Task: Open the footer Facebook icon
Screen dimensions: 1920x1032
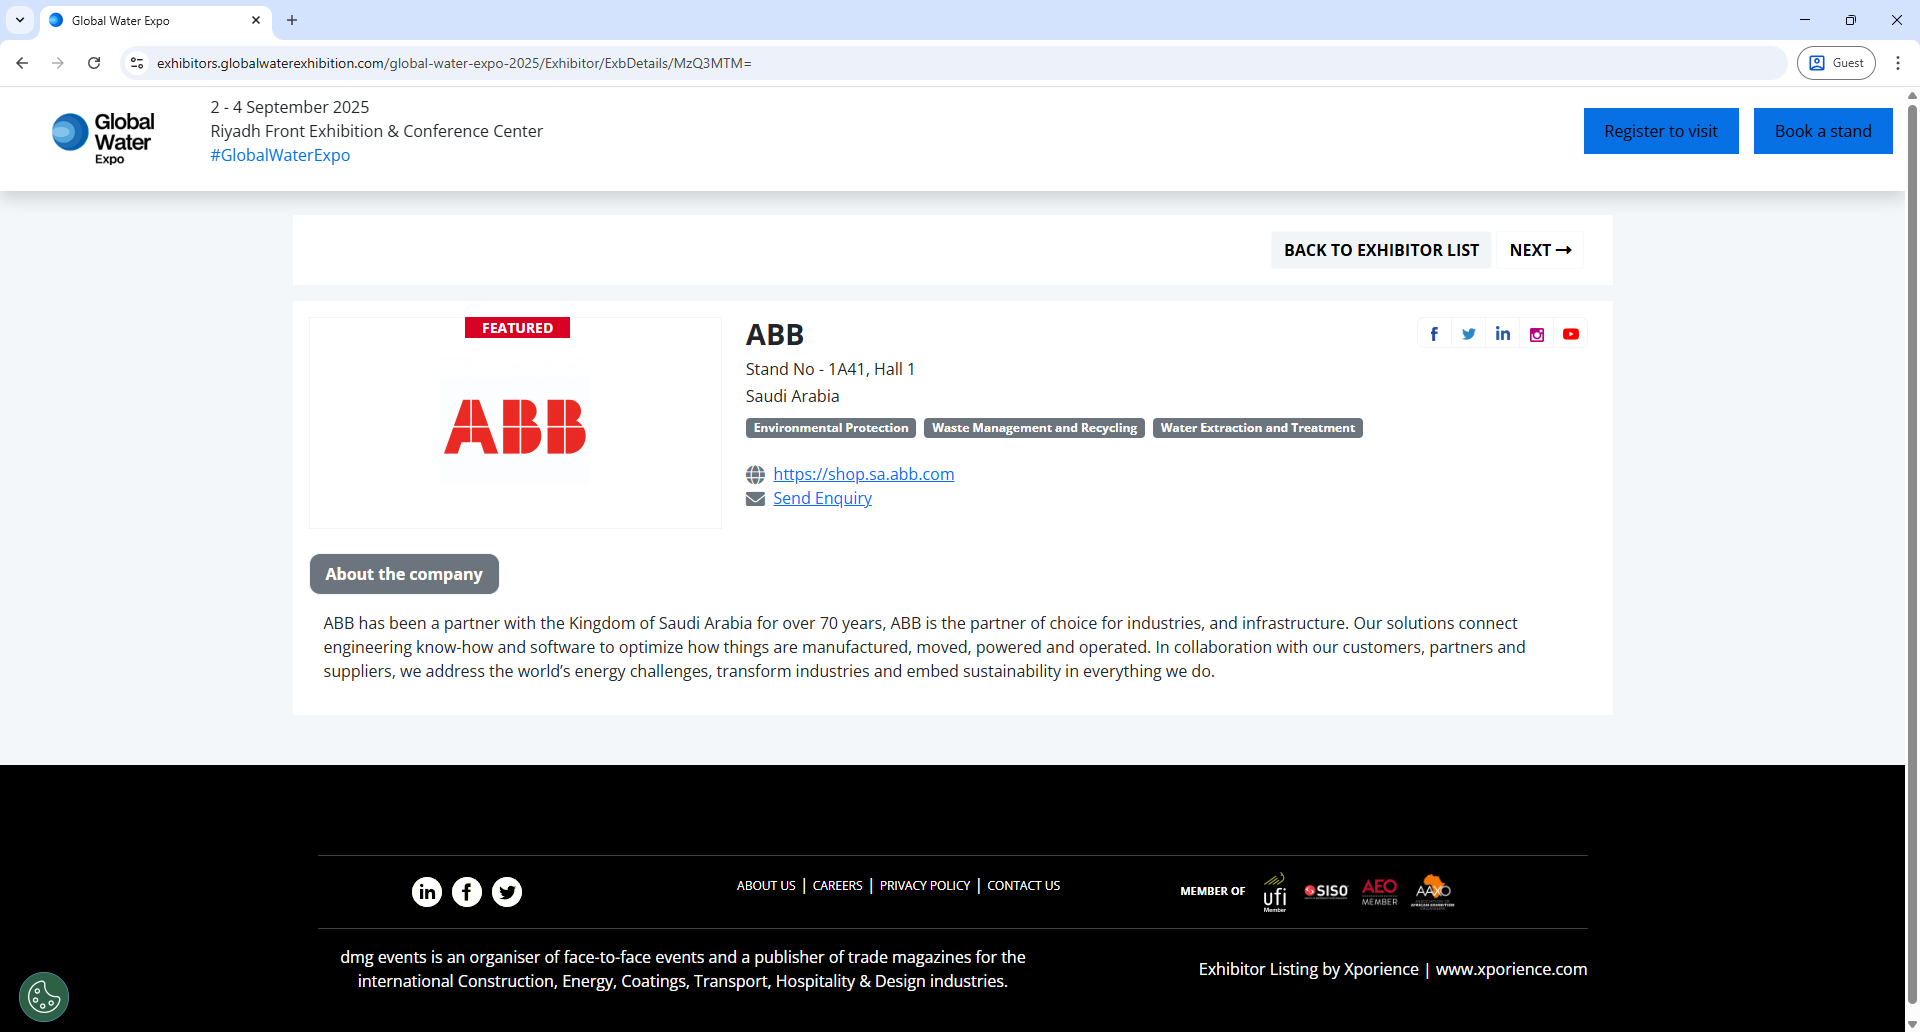Action: pos(467,891)
